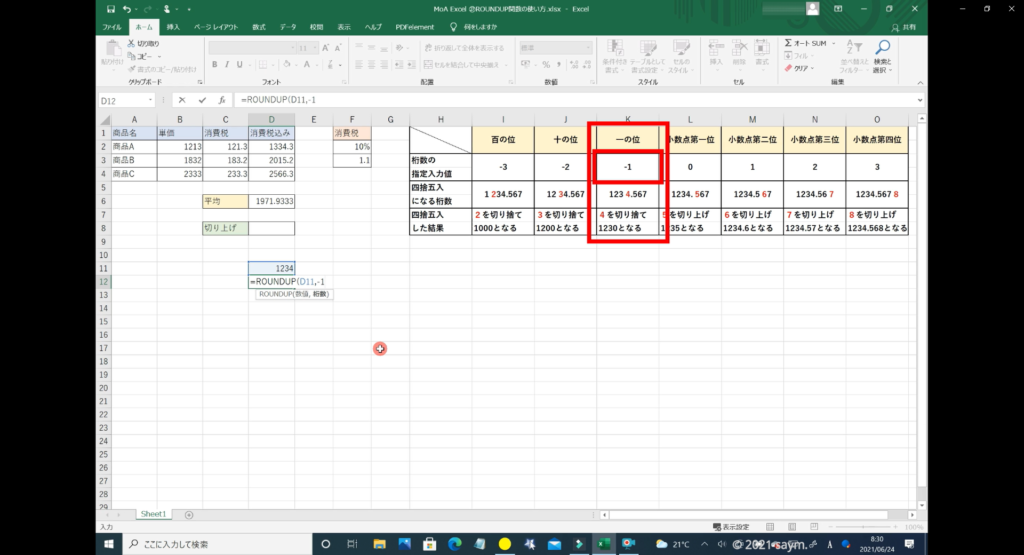
Task: Open the オート SUM dropdown arrow
Action: tap(832, 44)
